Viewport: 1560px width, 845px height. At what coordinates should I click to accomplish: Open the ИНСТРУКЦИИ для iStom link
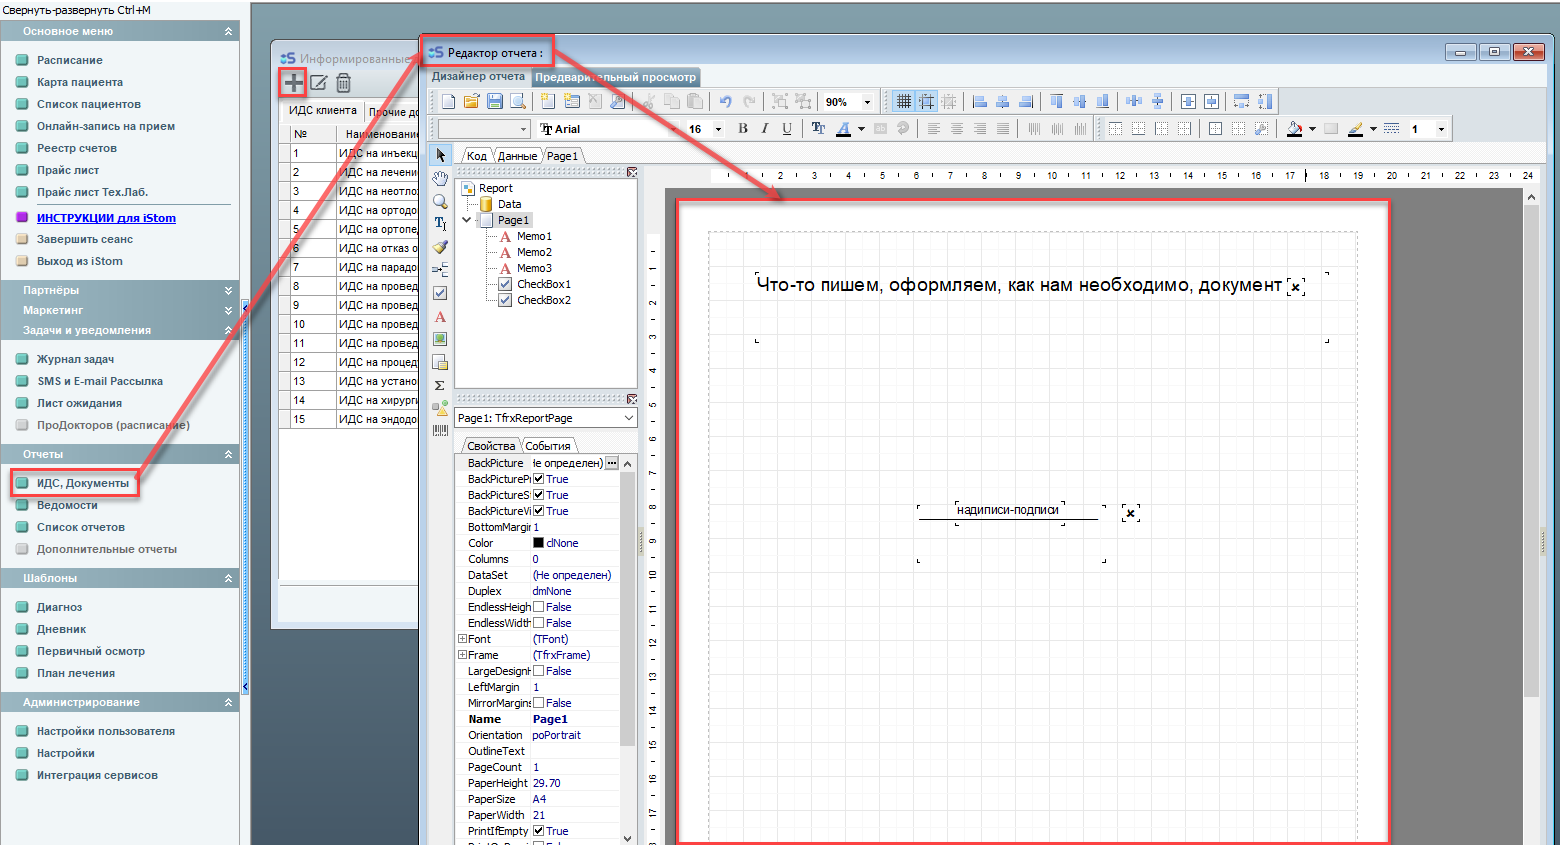click(x=106, y=218)
